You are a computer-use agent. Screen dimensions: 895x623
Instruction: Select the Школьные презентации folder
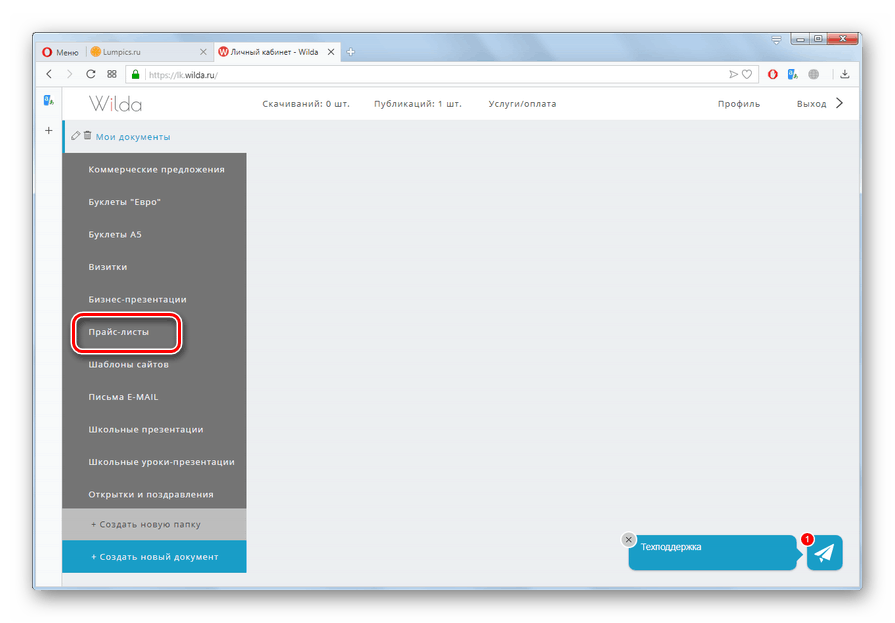tap(155, 430)
